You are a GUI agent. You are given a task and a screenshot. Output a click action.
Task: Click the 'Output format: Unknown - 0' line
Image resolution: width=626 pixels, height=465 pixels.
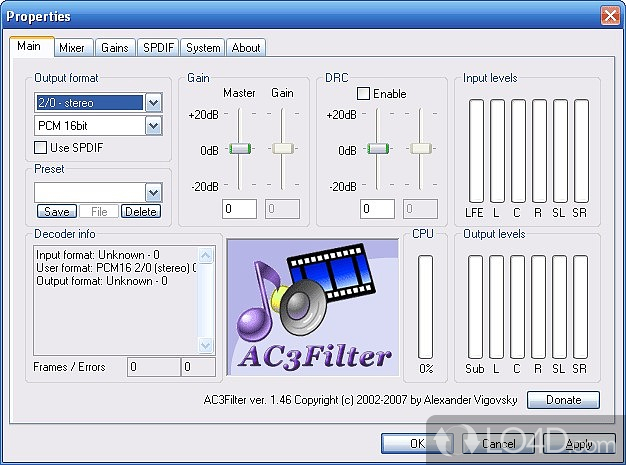[x=102, y=281]
